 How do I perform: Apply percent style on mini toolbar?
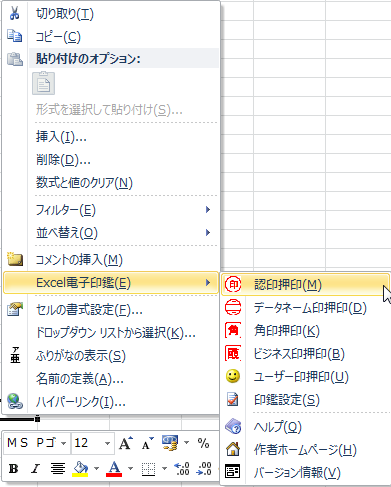click(x=203, y=443)
